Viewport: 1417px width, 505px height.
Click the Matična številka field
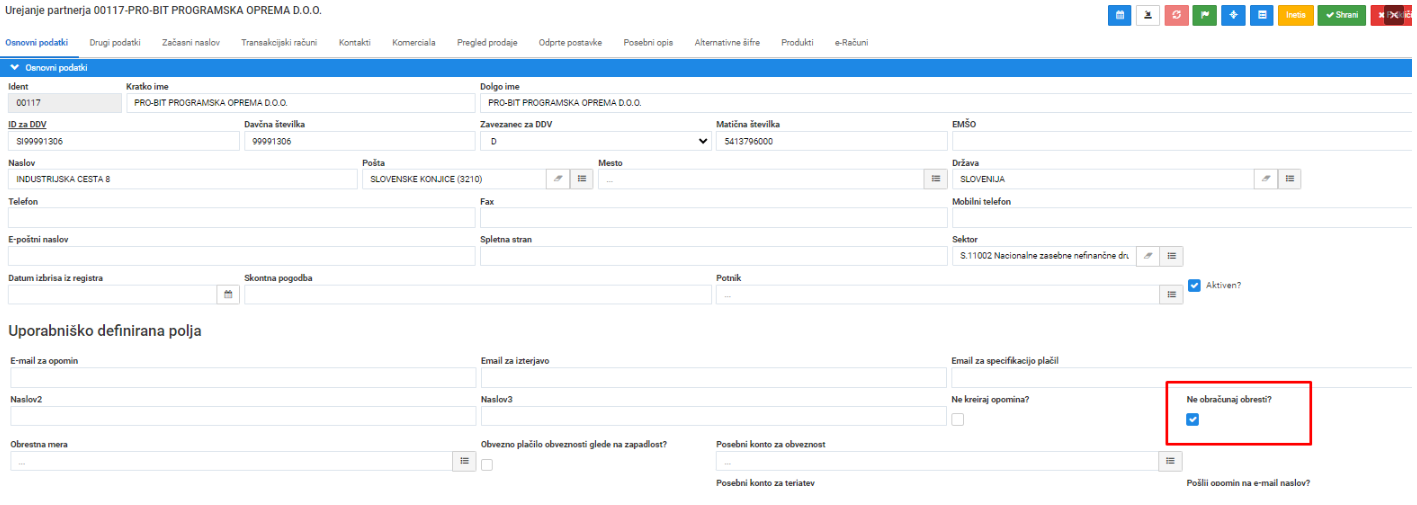click(832, 141)
